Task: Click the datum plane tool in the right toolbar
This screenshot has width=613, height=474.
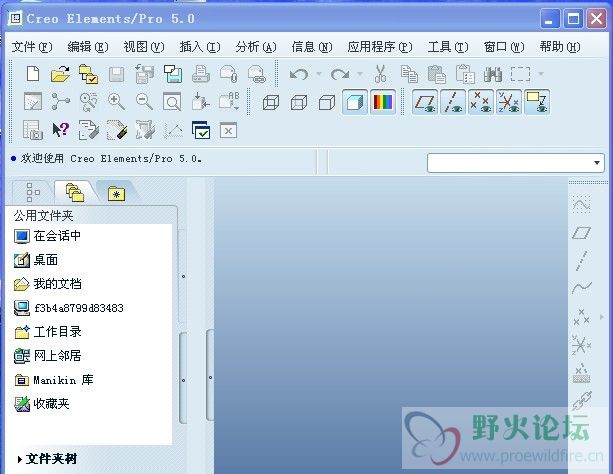Action: (581, 233)
